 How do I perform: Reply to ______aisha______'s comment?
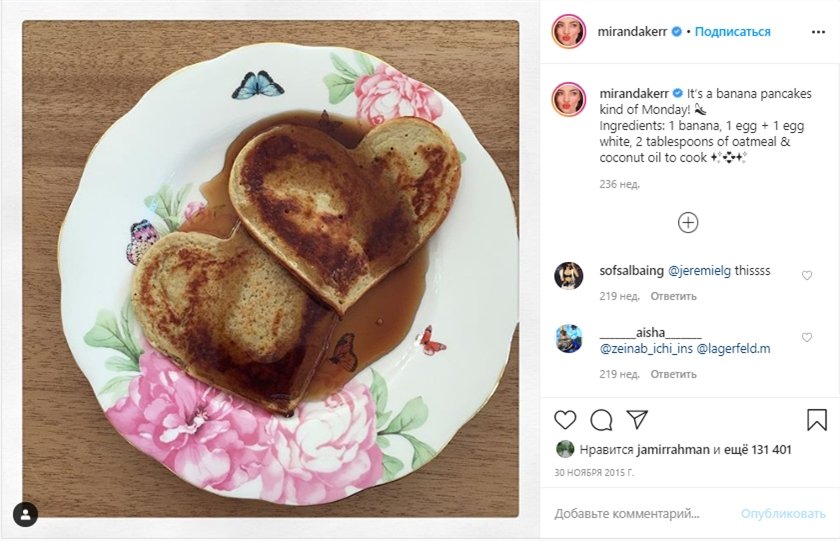[x=673, y=374]
